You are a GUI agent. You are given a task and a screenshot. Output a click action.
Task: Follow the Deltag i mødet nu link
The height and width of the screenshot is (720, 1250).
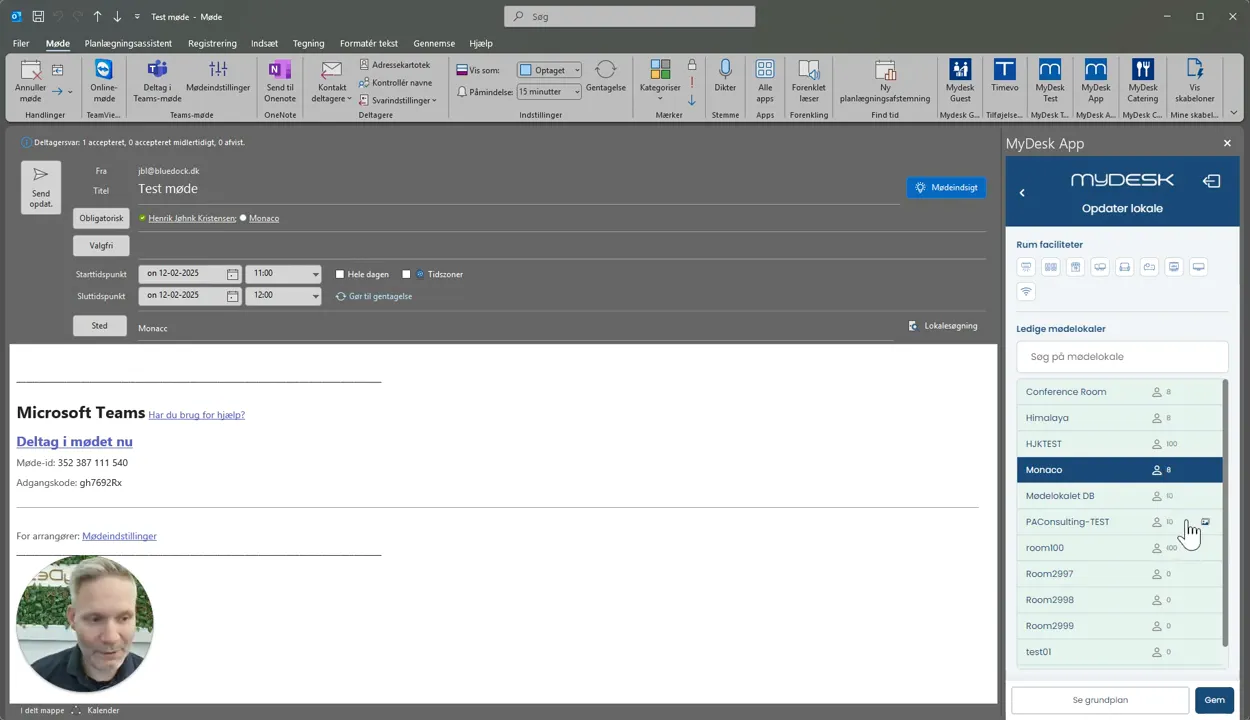click(74, 441)
